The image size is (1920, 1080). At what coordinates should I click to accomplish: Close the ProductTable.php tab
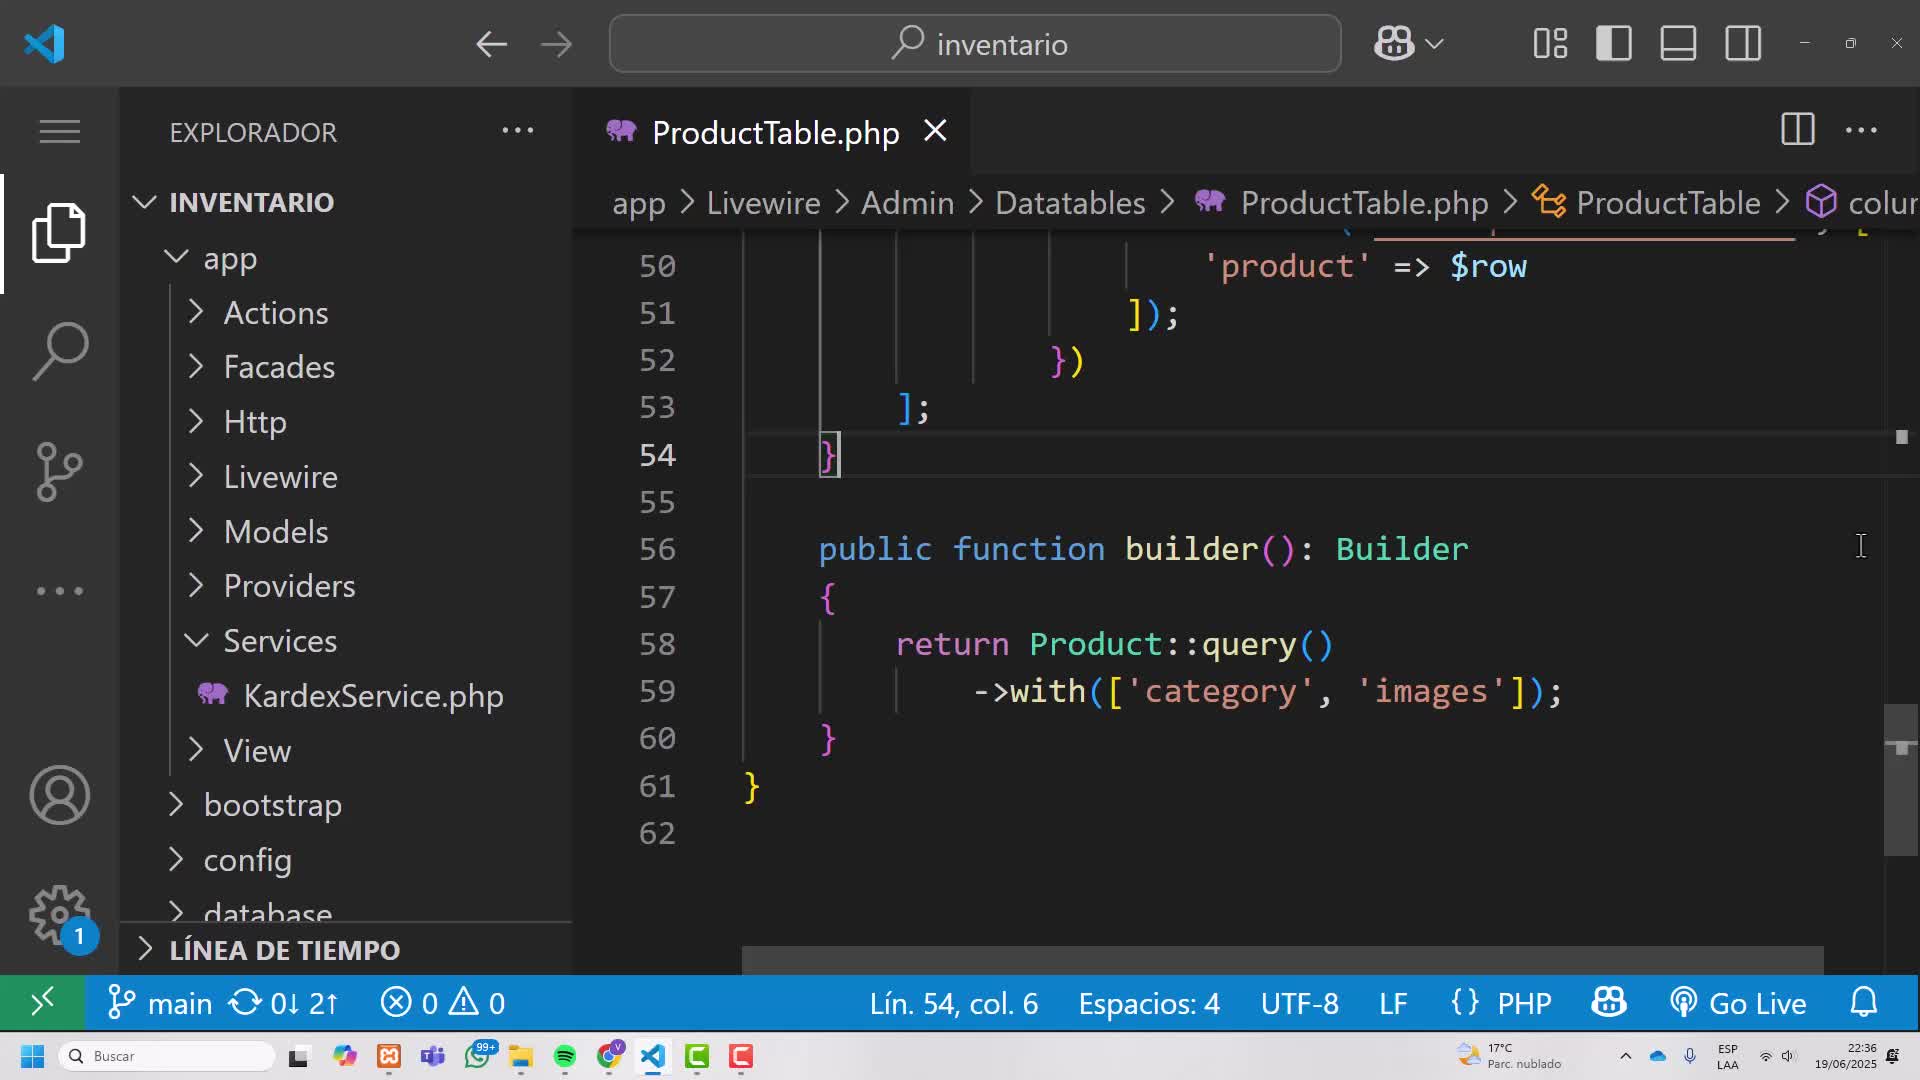[x=935, y=131]
